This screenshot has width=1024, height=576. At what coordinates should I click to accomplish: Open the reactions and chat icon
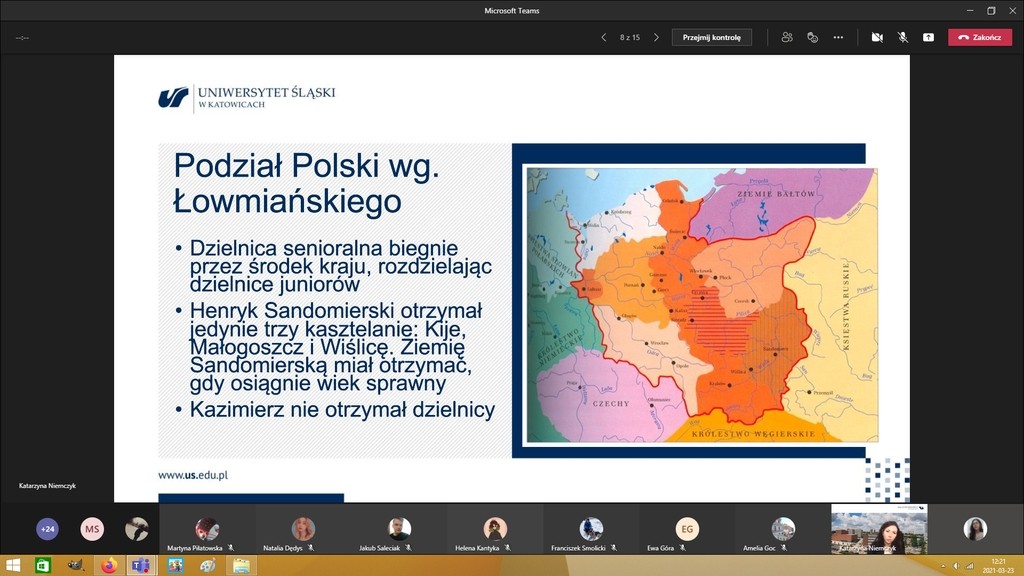click(x=812, y=37)
